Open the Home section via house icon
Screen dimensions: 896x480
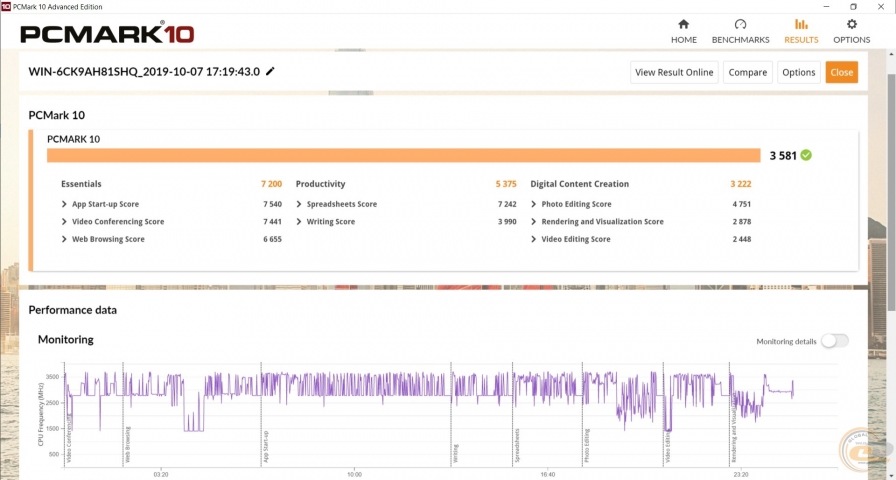(683, 25)
